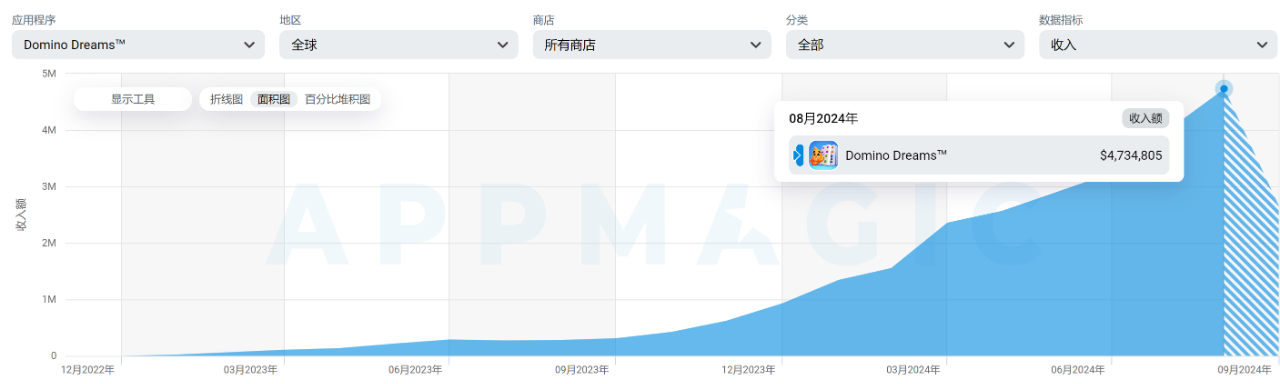Click the 09月2024年 axis label
The image size is (1280, 384).
coord(1243,370)
